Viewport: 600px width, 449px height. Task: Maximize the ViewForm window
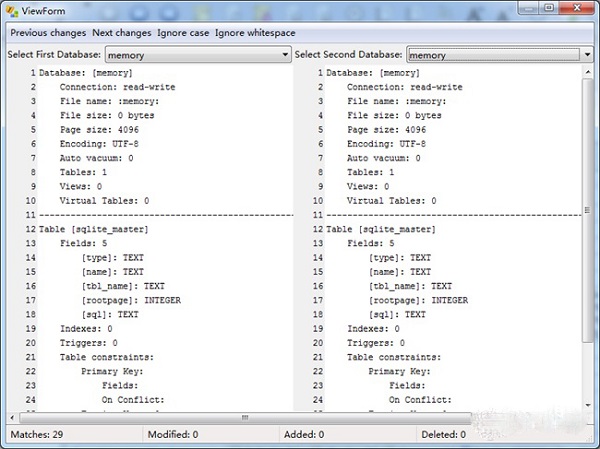tap(549, 8)
